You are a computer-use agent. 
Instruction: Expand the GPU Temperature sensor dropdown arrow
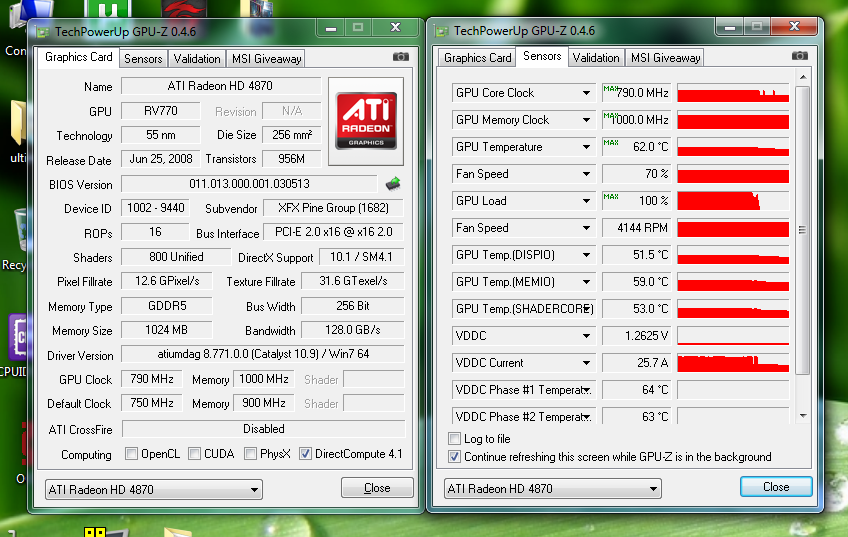click(x=587, y=147)
